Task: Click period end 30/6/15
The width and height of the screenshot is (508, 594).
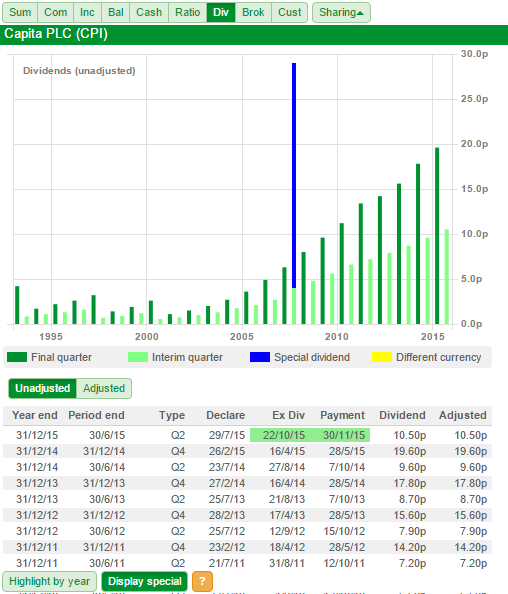Action: [x=107, y=435]
